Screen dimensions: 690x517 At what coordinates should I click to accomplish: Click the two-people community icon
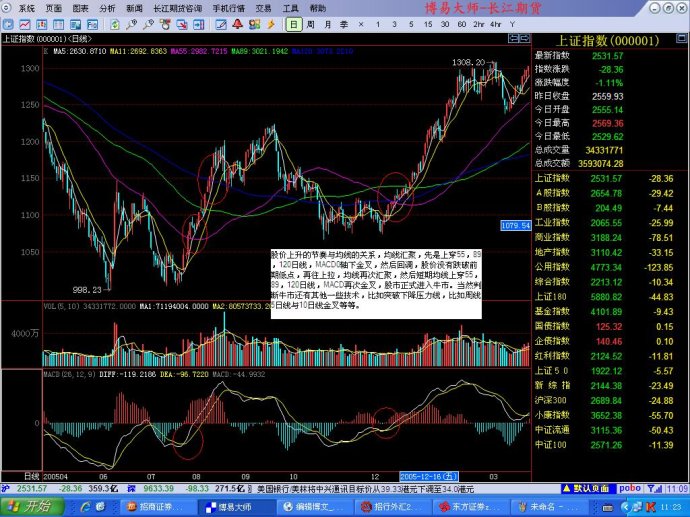(x=254, y=24)
